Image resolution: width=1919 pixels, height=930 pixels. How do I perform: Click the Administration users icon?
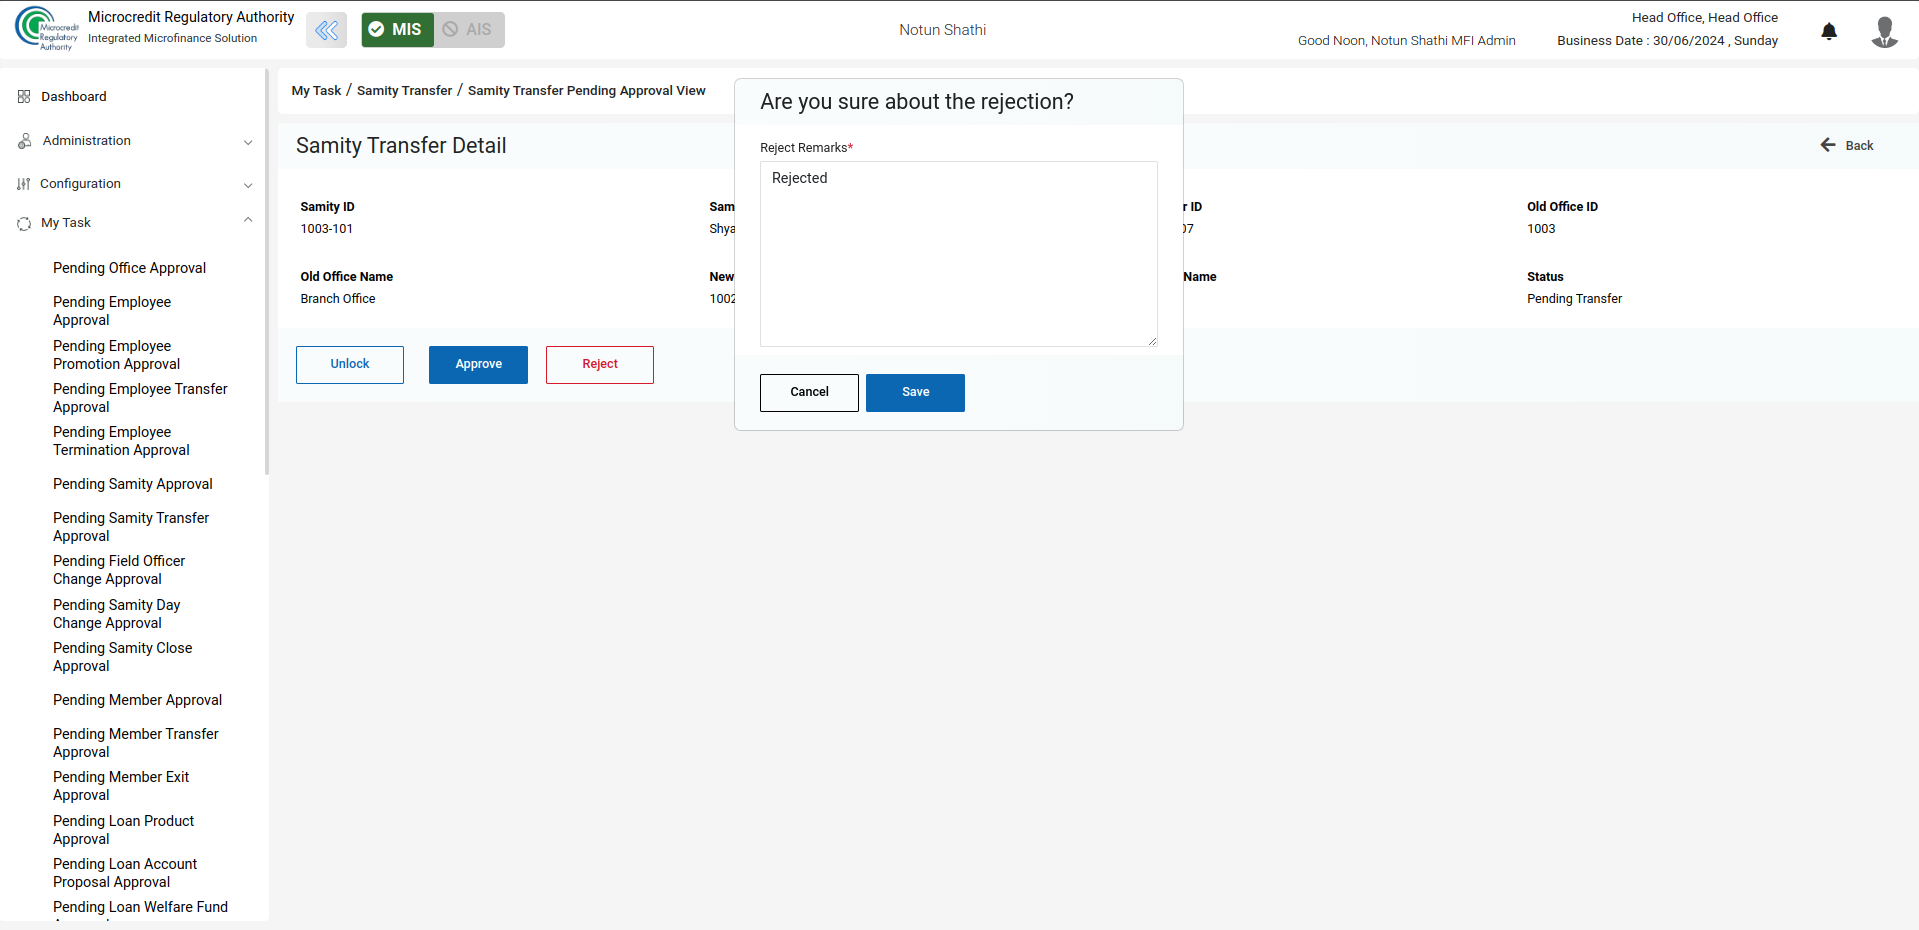tap(24, 141)
